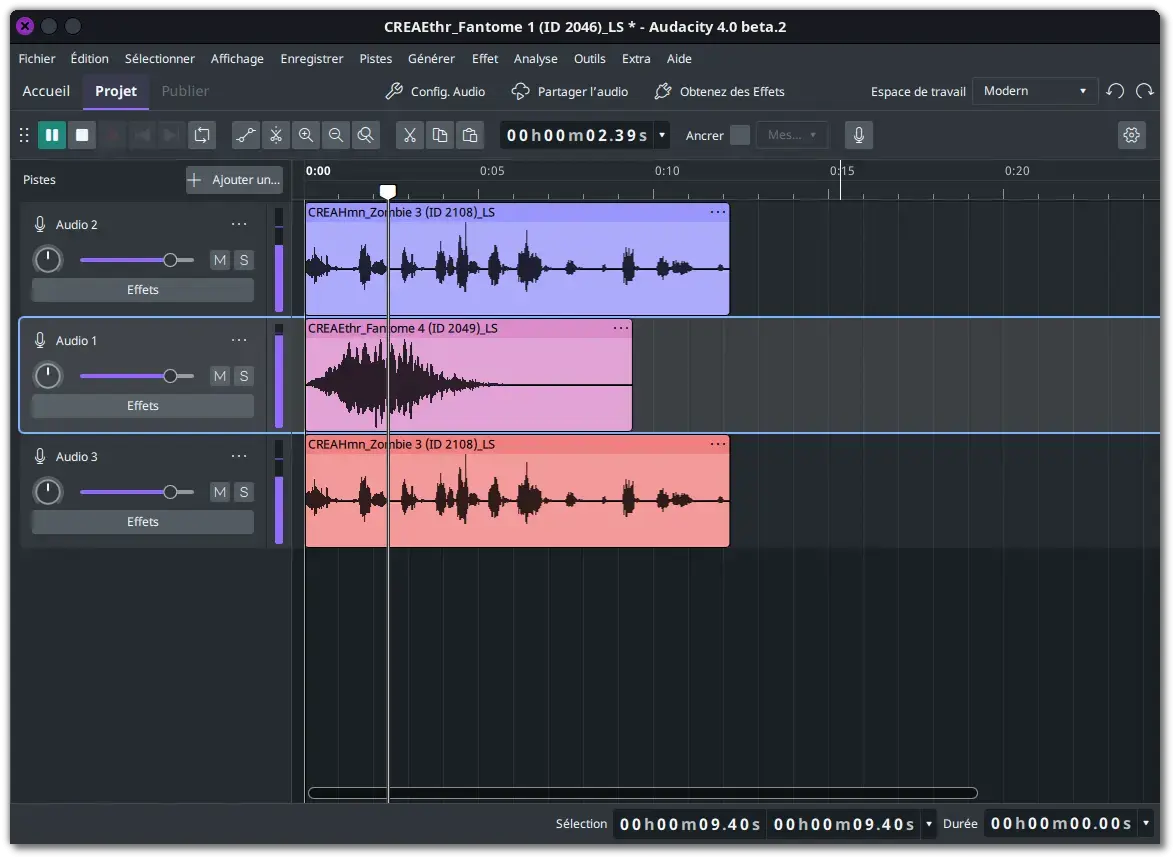Click the microphone record-meter icon

click(859, 136)
